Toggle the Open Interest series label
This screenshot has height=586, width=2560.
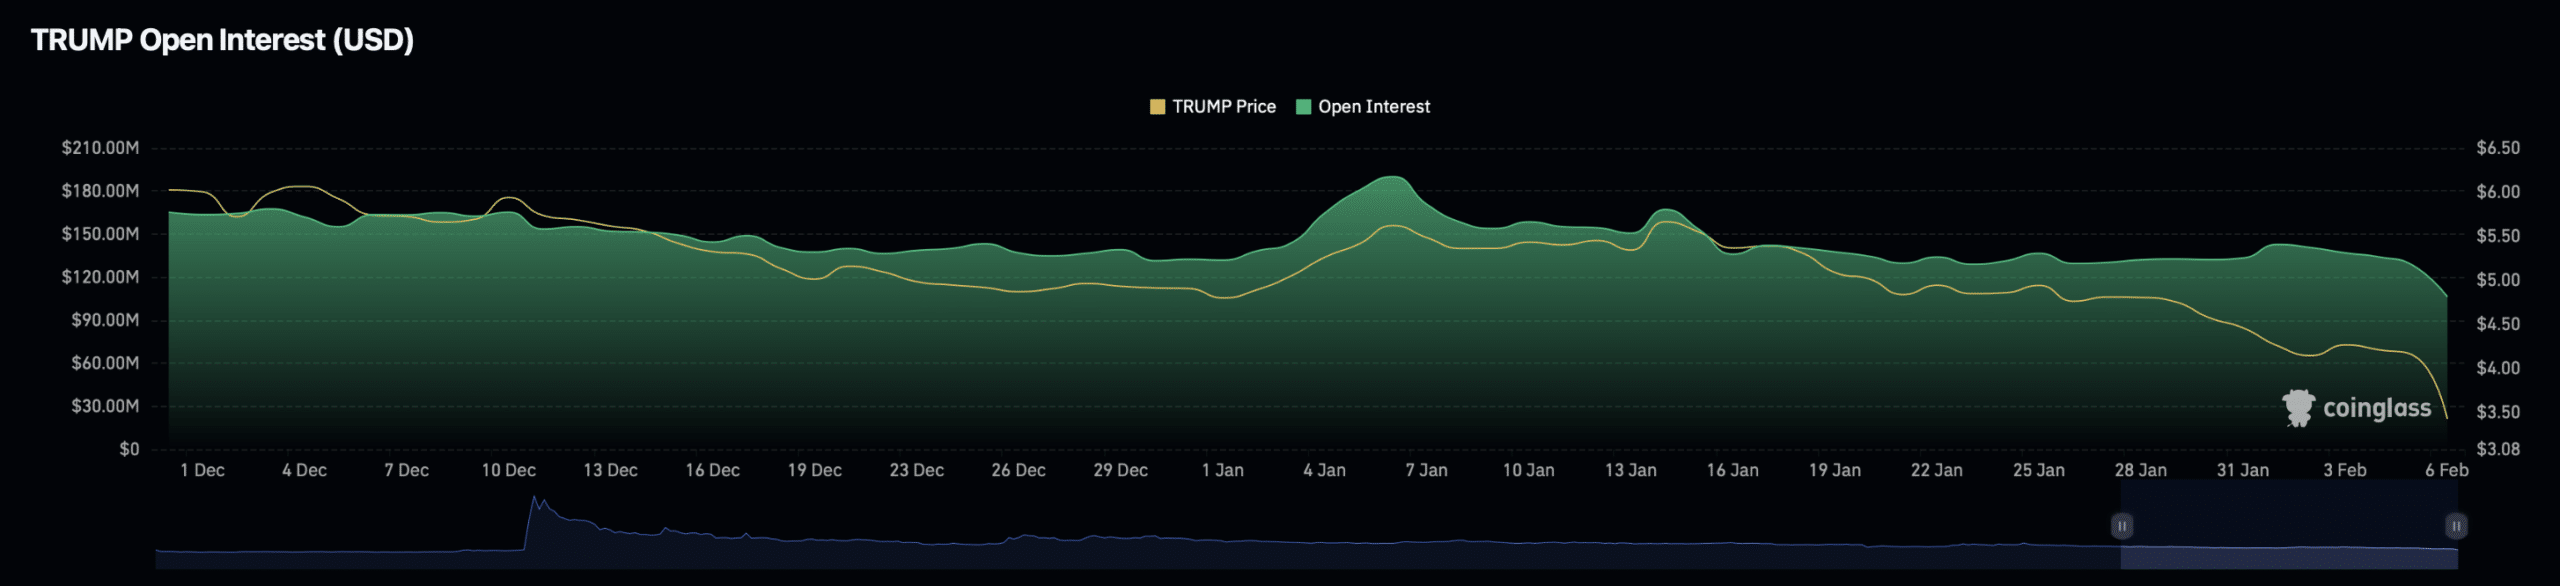click(1374, 107)
